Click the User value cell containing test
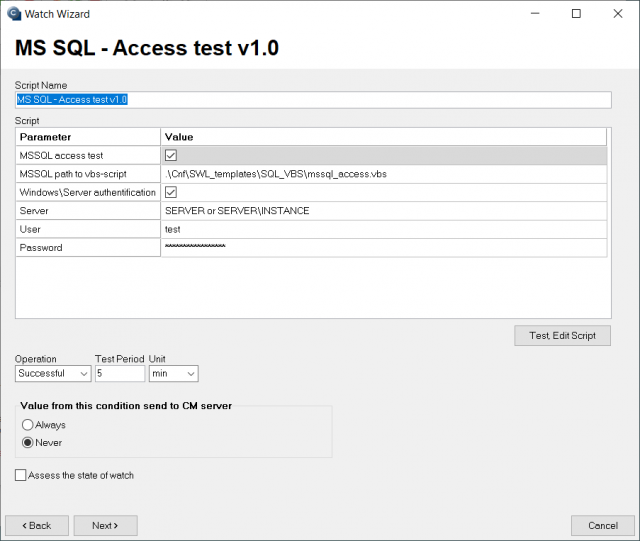This screenshot has height=541, width=640. tap(384, 229)
